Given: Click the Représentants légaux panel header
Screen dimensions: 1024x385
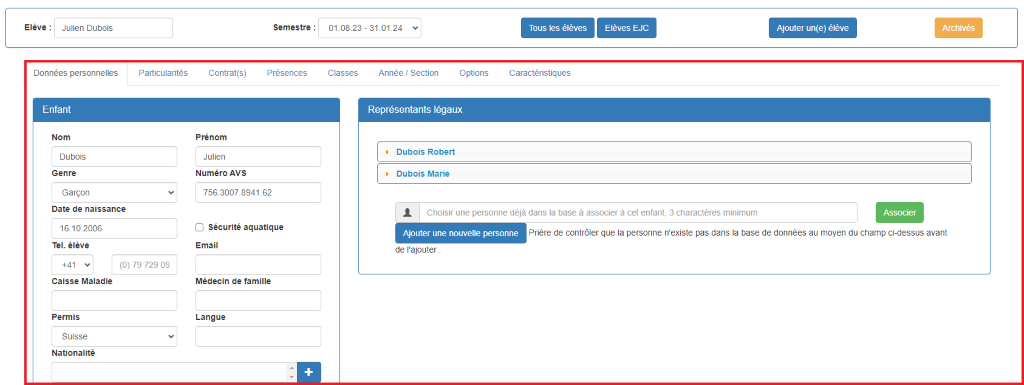Looking at the screenshot, I should pos(675,110).
